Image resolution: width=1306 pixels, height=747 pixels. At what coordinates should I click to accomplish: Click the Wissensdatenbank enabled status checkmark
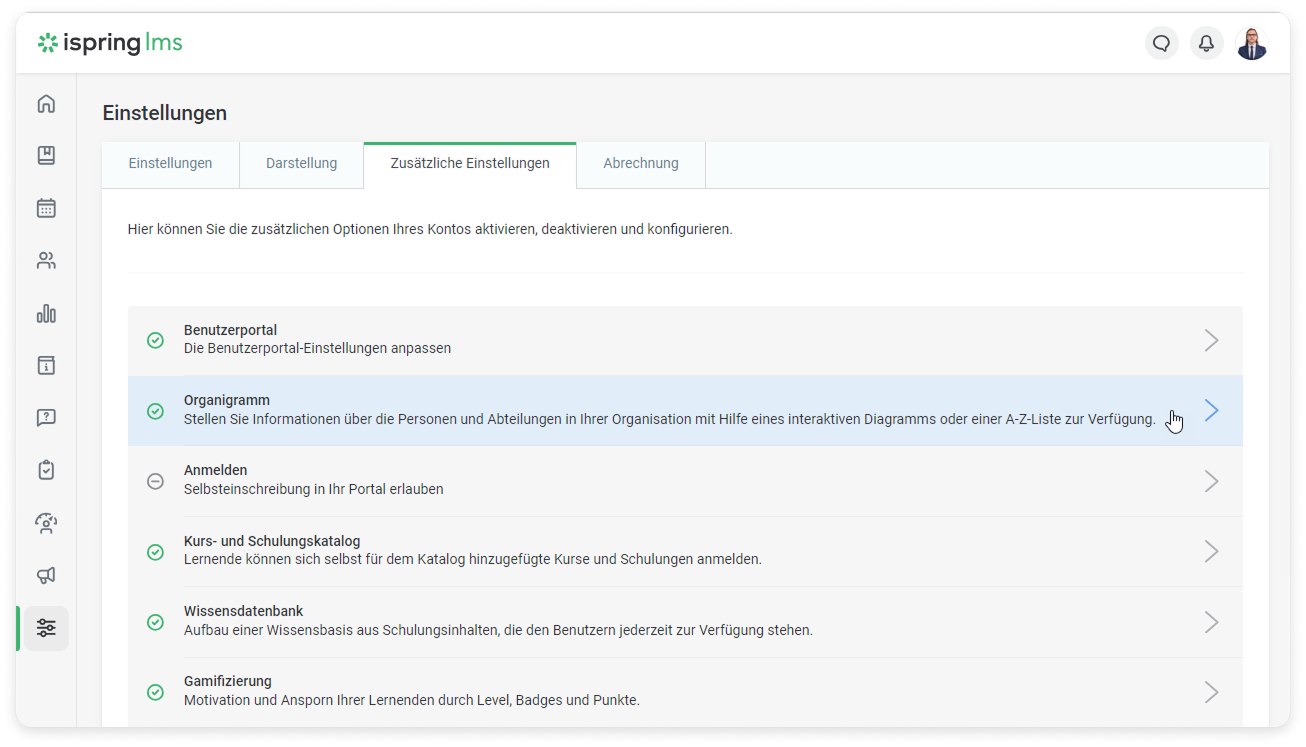pos(155,622)
